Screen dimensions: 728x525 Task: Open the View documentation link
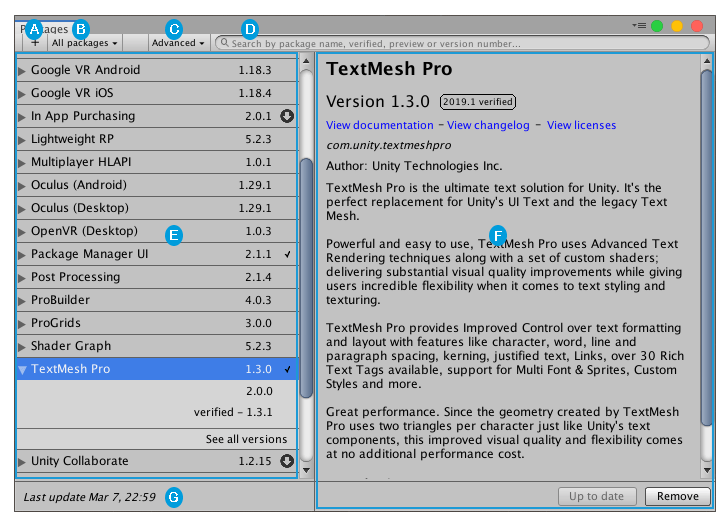coord(379,125)
